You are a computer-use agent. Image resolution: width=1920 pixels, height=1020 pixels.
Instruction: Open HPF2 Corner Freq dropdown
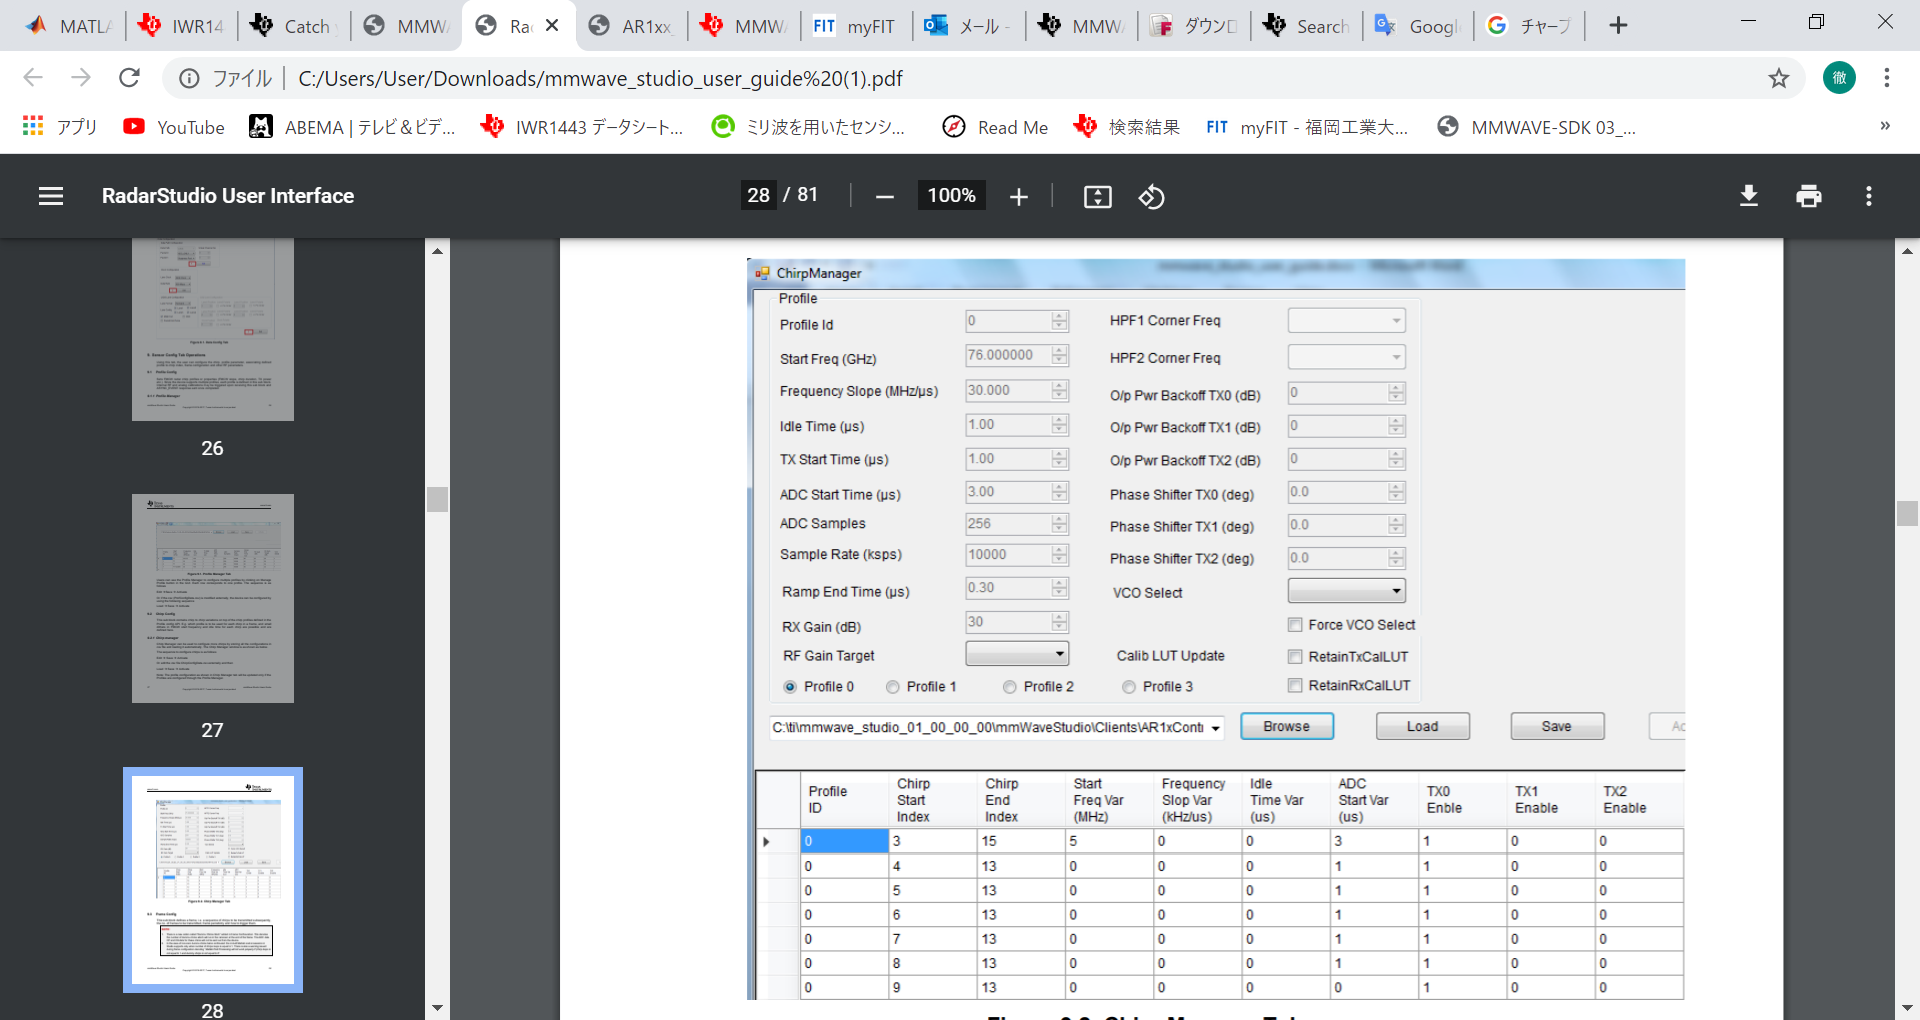pos(1346,358)
